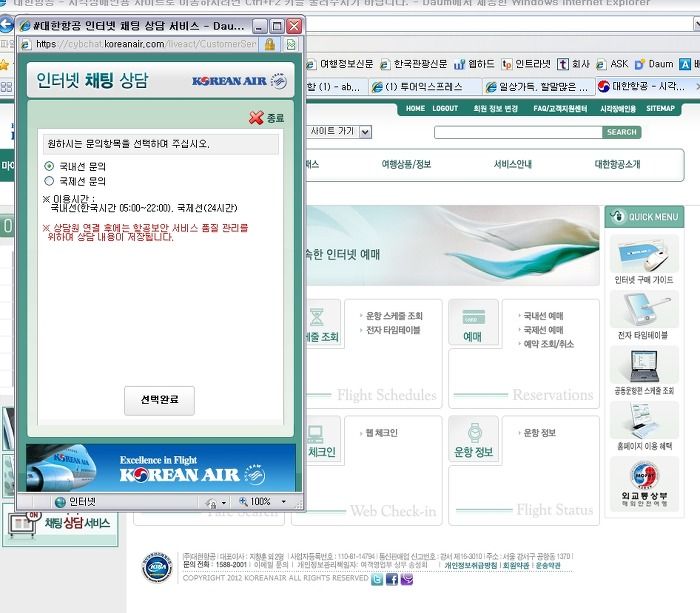
Task: Click the 선택완료 button
Action: tap(159, 400)
